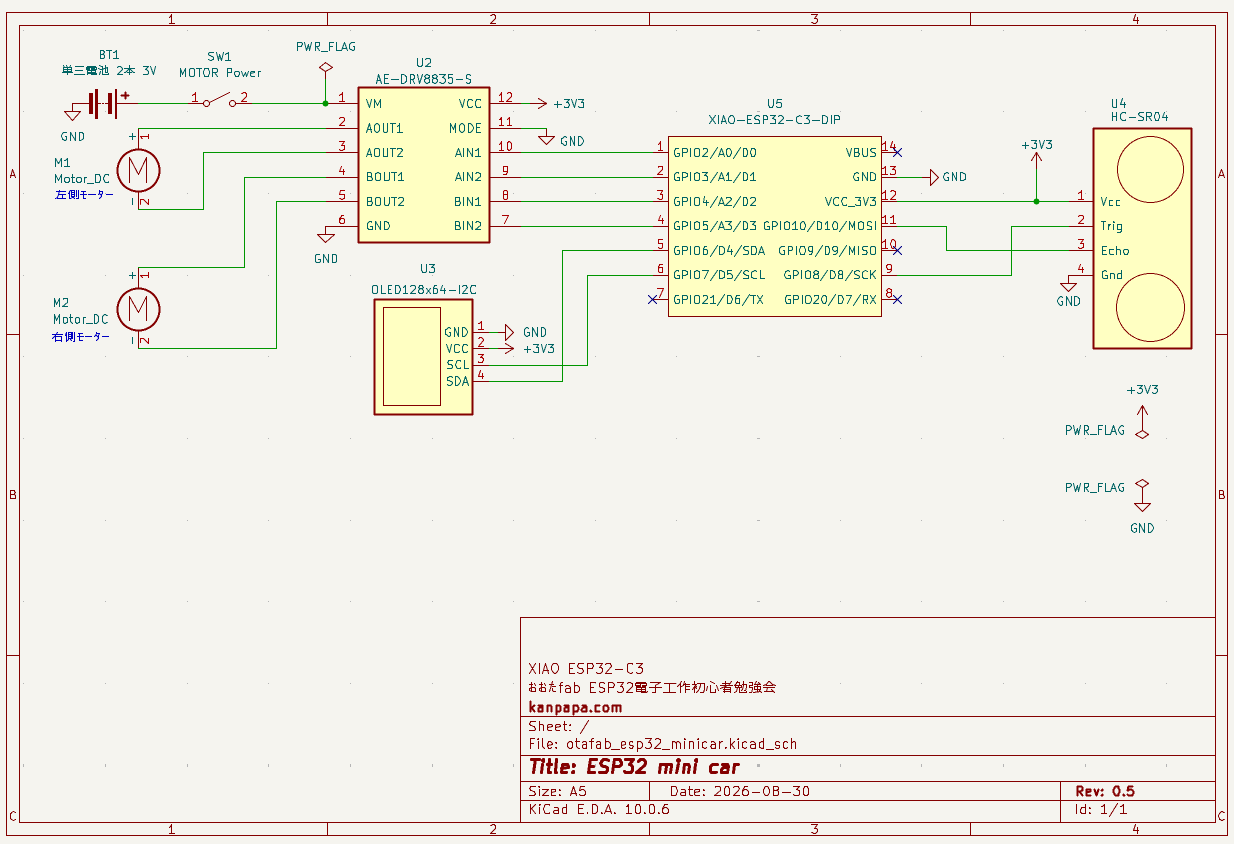The width and height of the screenshot is (1234, 844).
Task: Select the XIAO-ESP32-C3-DIP value label
Action: tap(774, 119)
